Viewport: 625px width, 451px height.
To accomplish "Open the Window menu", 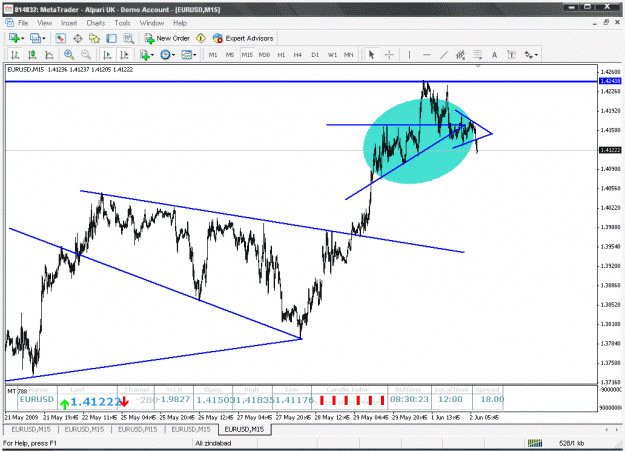I will (x=151, y=23).
